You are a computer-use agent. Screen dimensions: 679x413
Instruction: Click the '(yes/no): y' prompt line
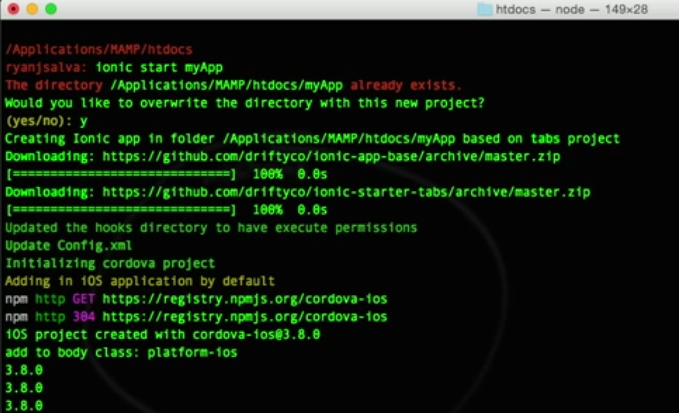pyautogui.click(x=46, y=121)
